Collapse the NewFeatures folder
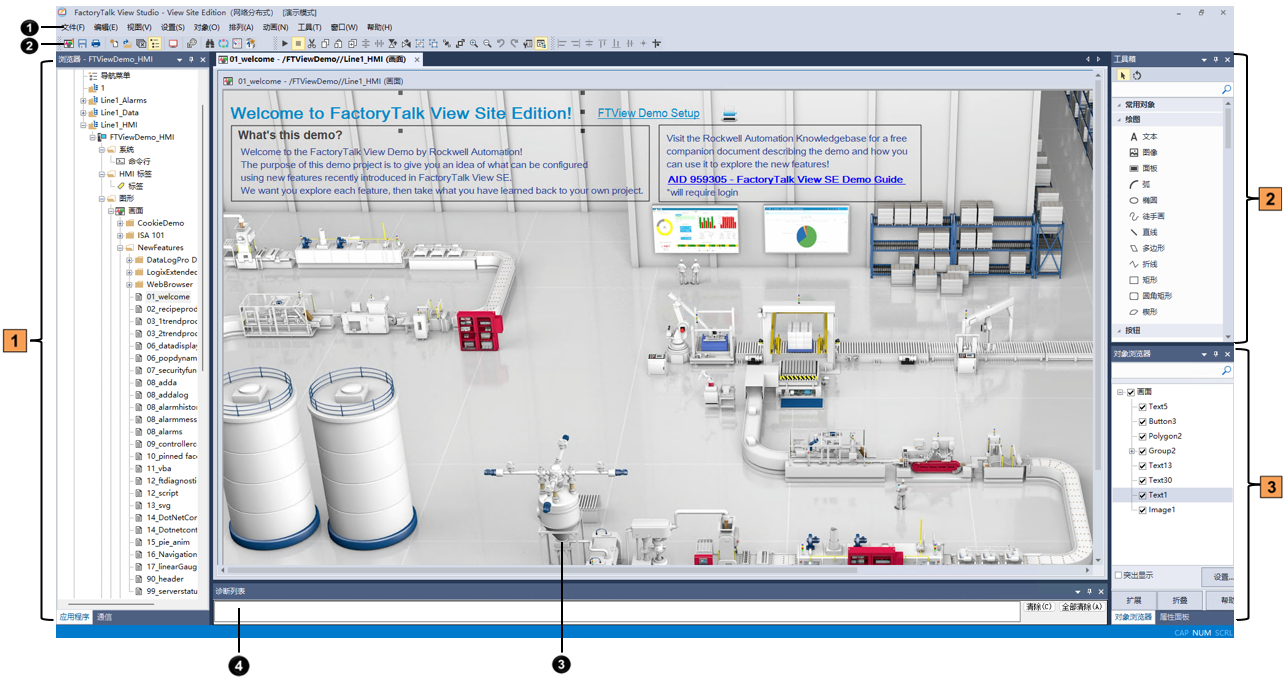Screen dimensions: 1285x681 [x=119, y=247]
